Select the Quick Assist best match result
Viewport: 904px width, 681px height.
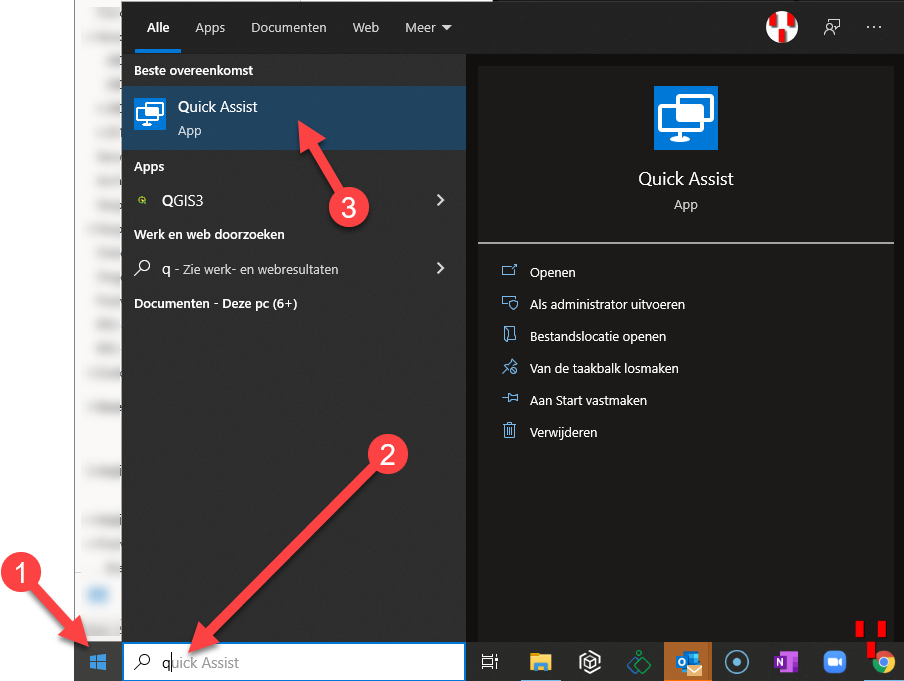(293, 118)
